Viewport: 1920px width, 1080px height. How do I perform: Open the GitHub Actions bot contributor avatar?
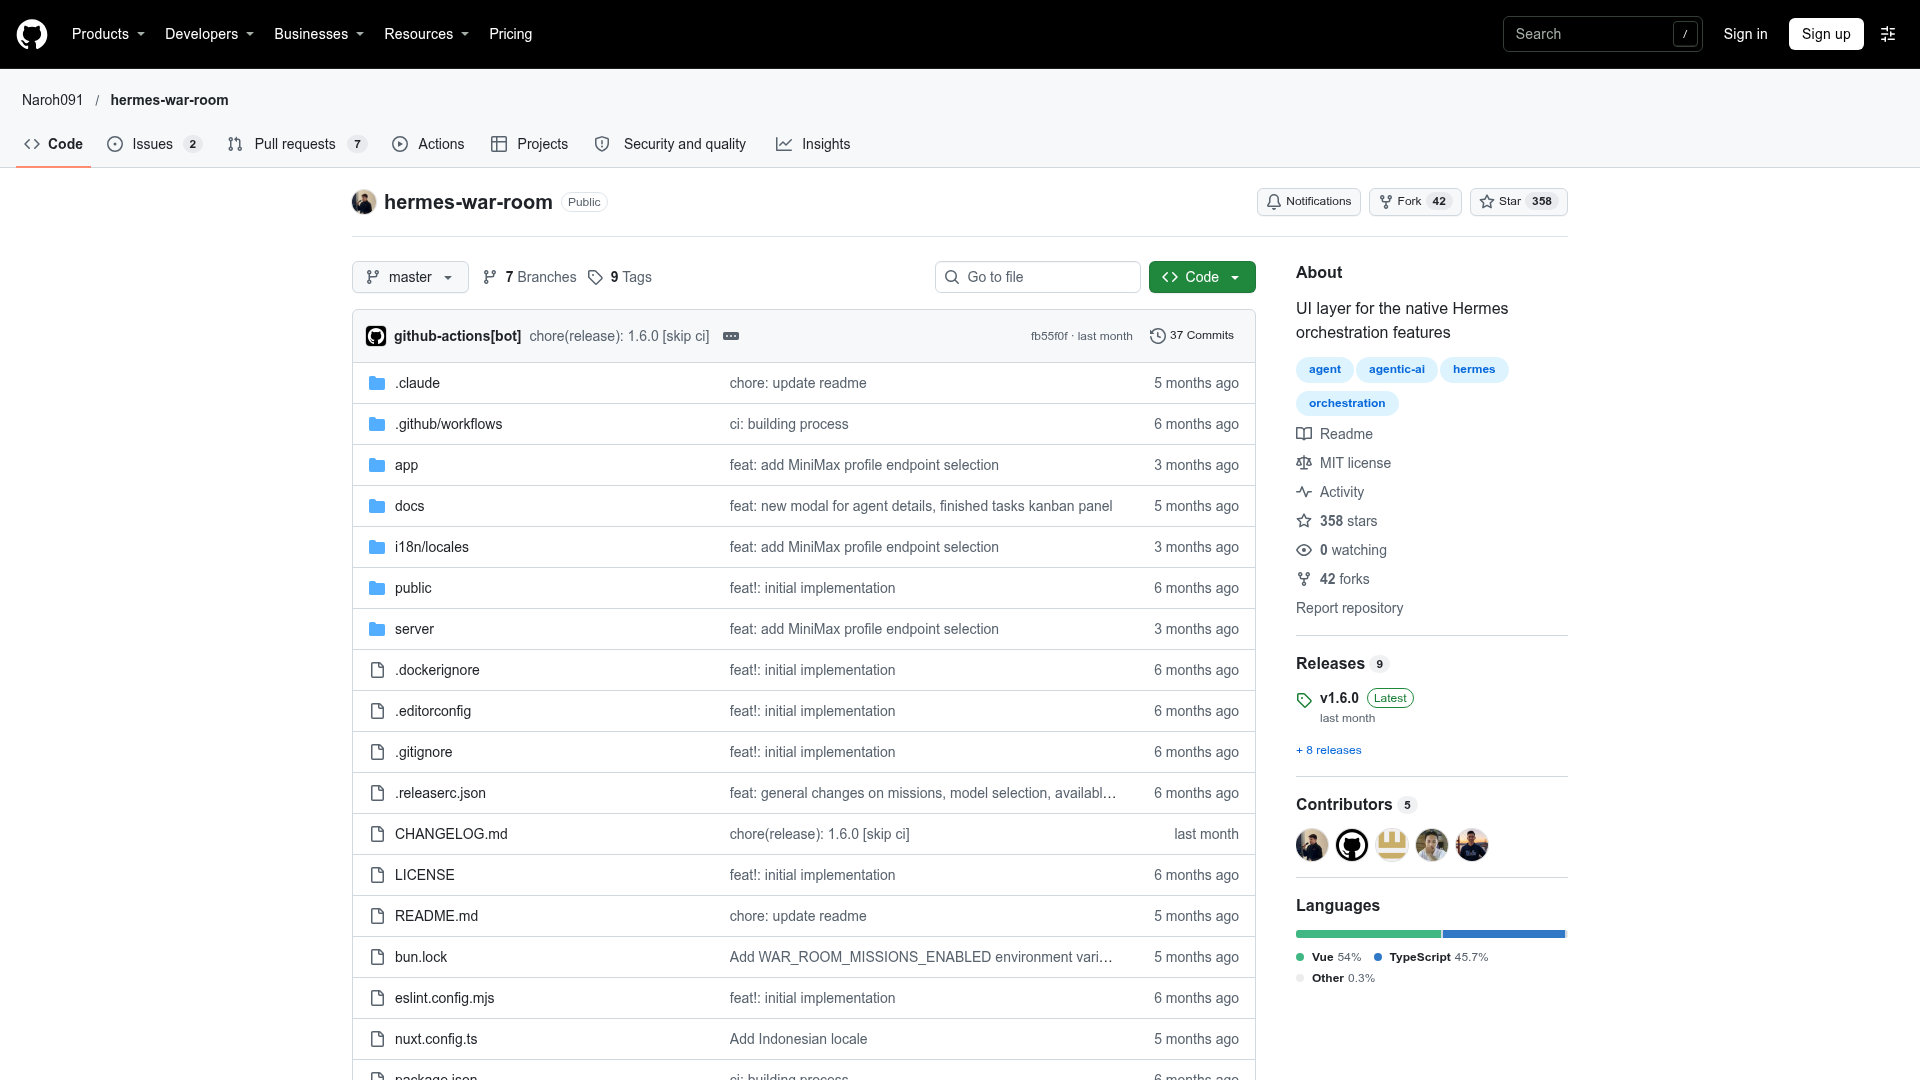point(1352,845)
